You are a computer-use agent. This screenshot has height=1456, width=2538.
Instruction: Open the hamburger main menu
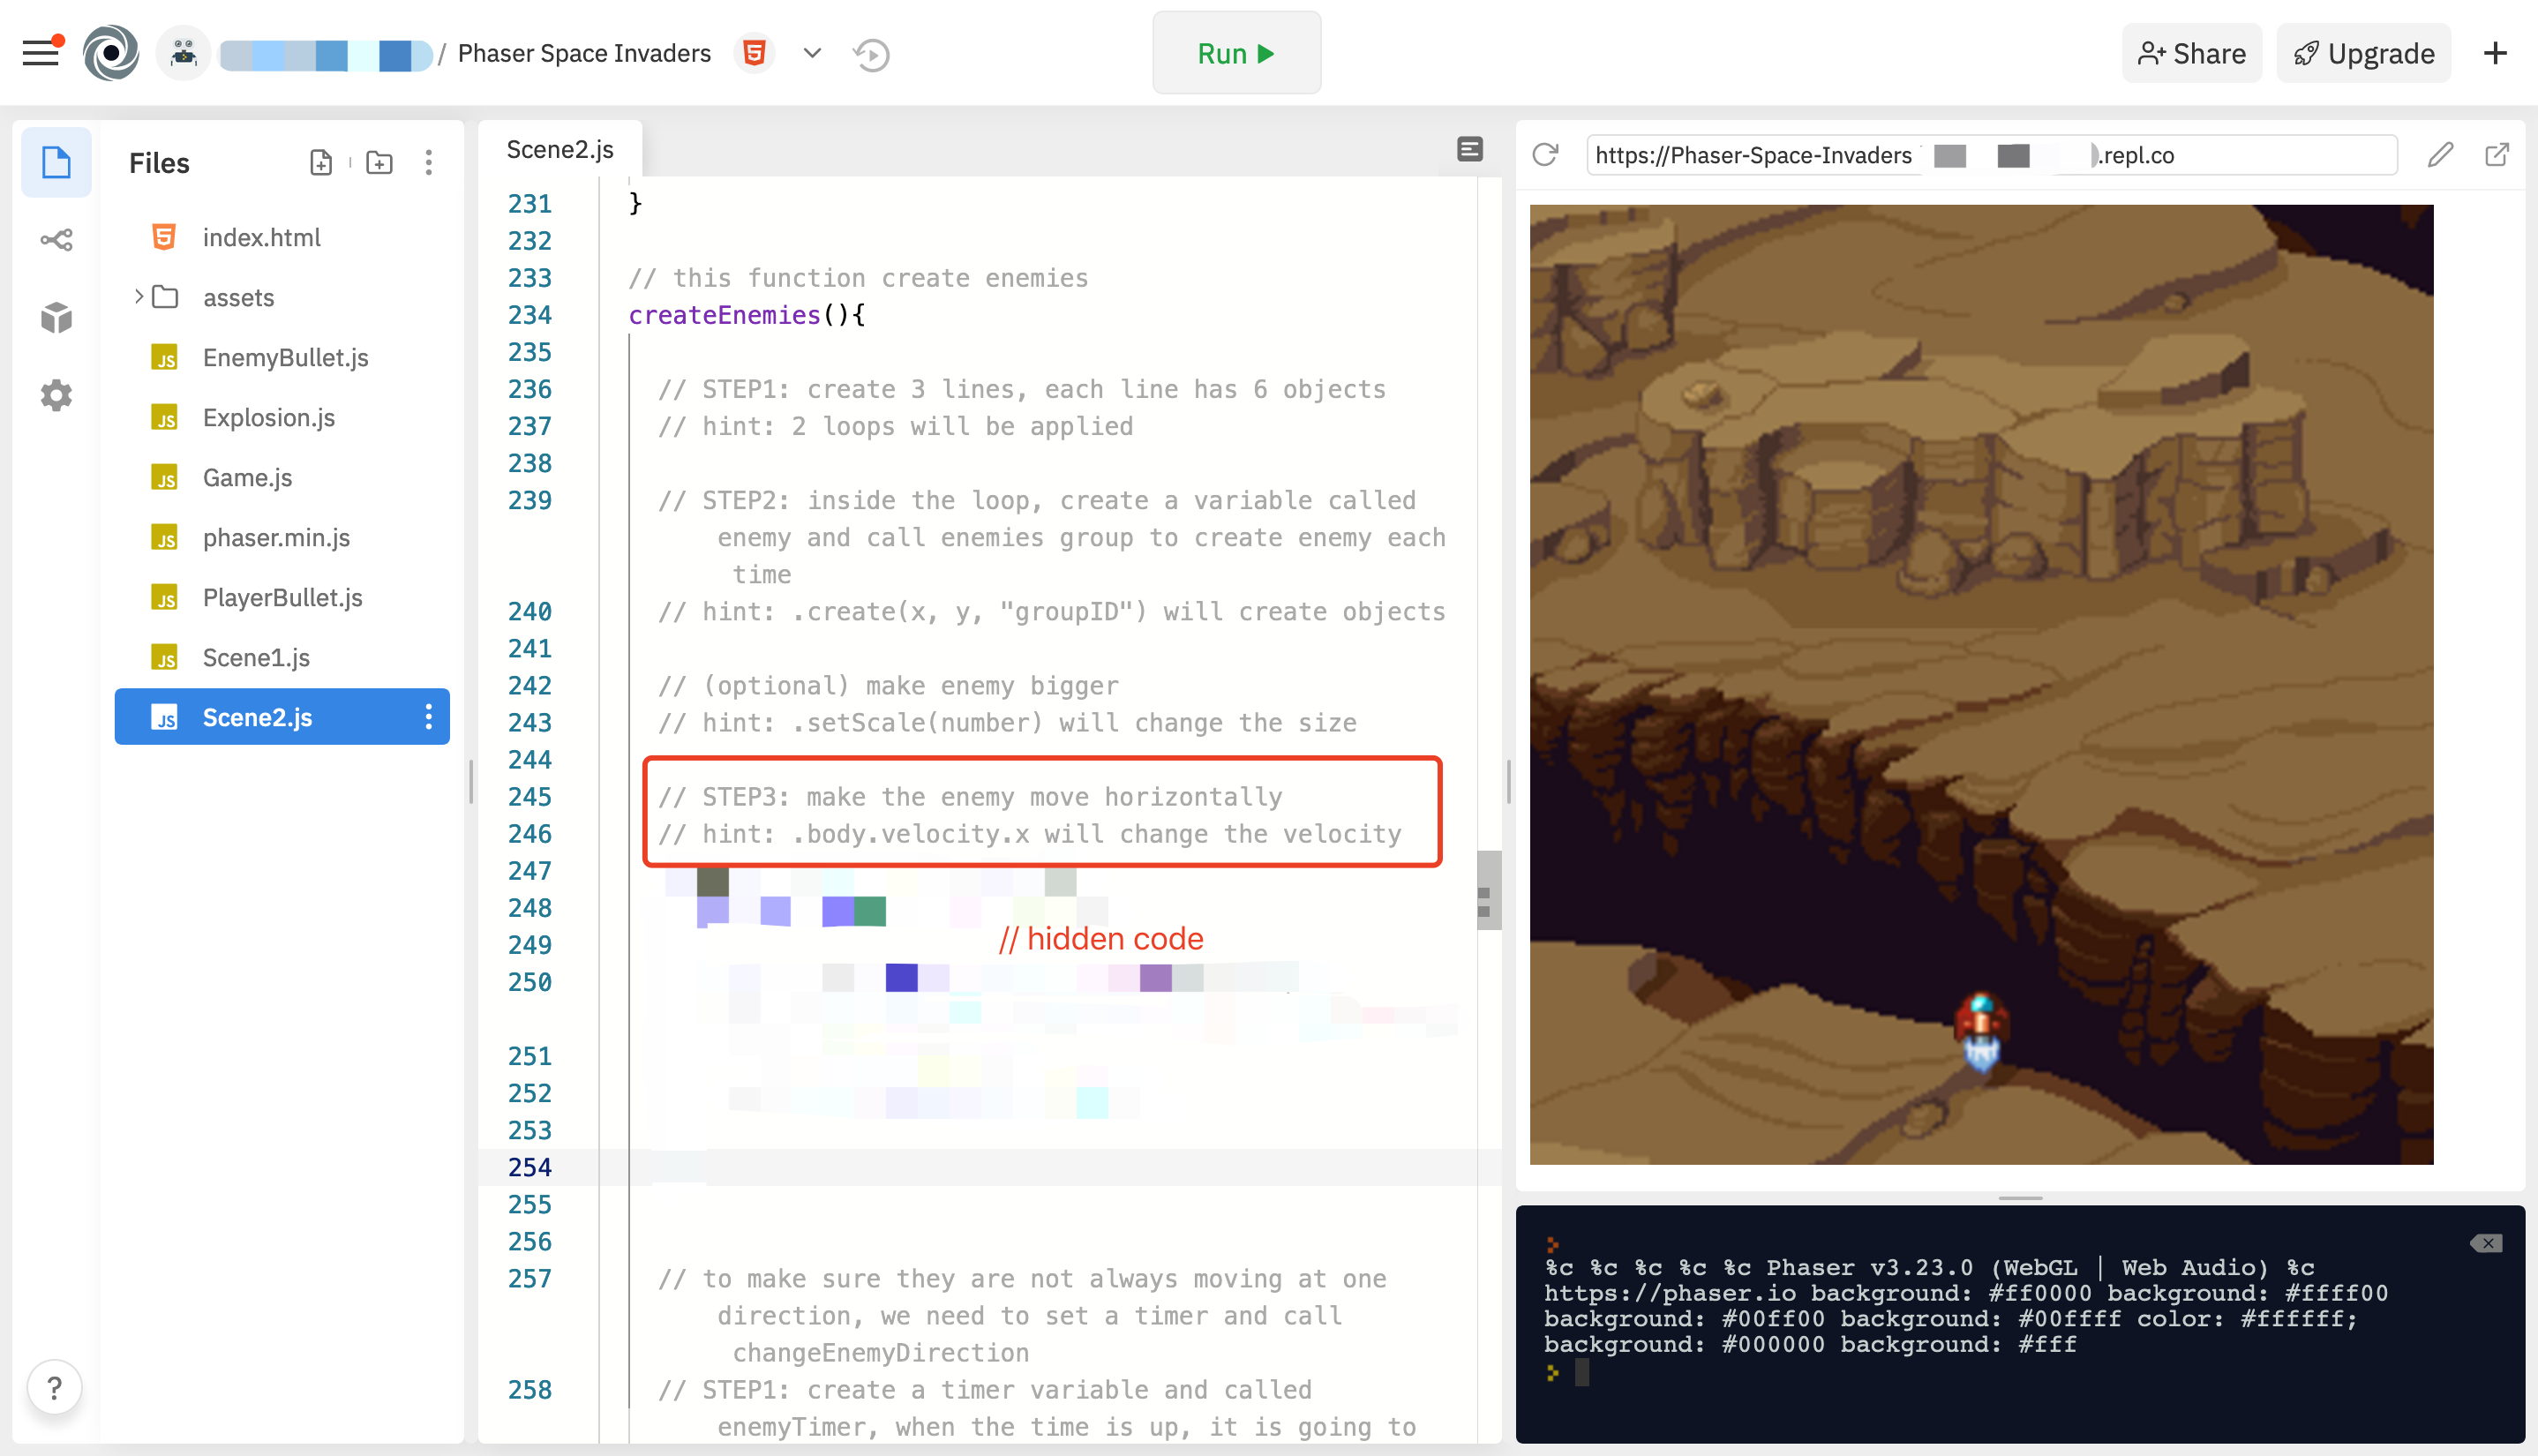[41, 53]
